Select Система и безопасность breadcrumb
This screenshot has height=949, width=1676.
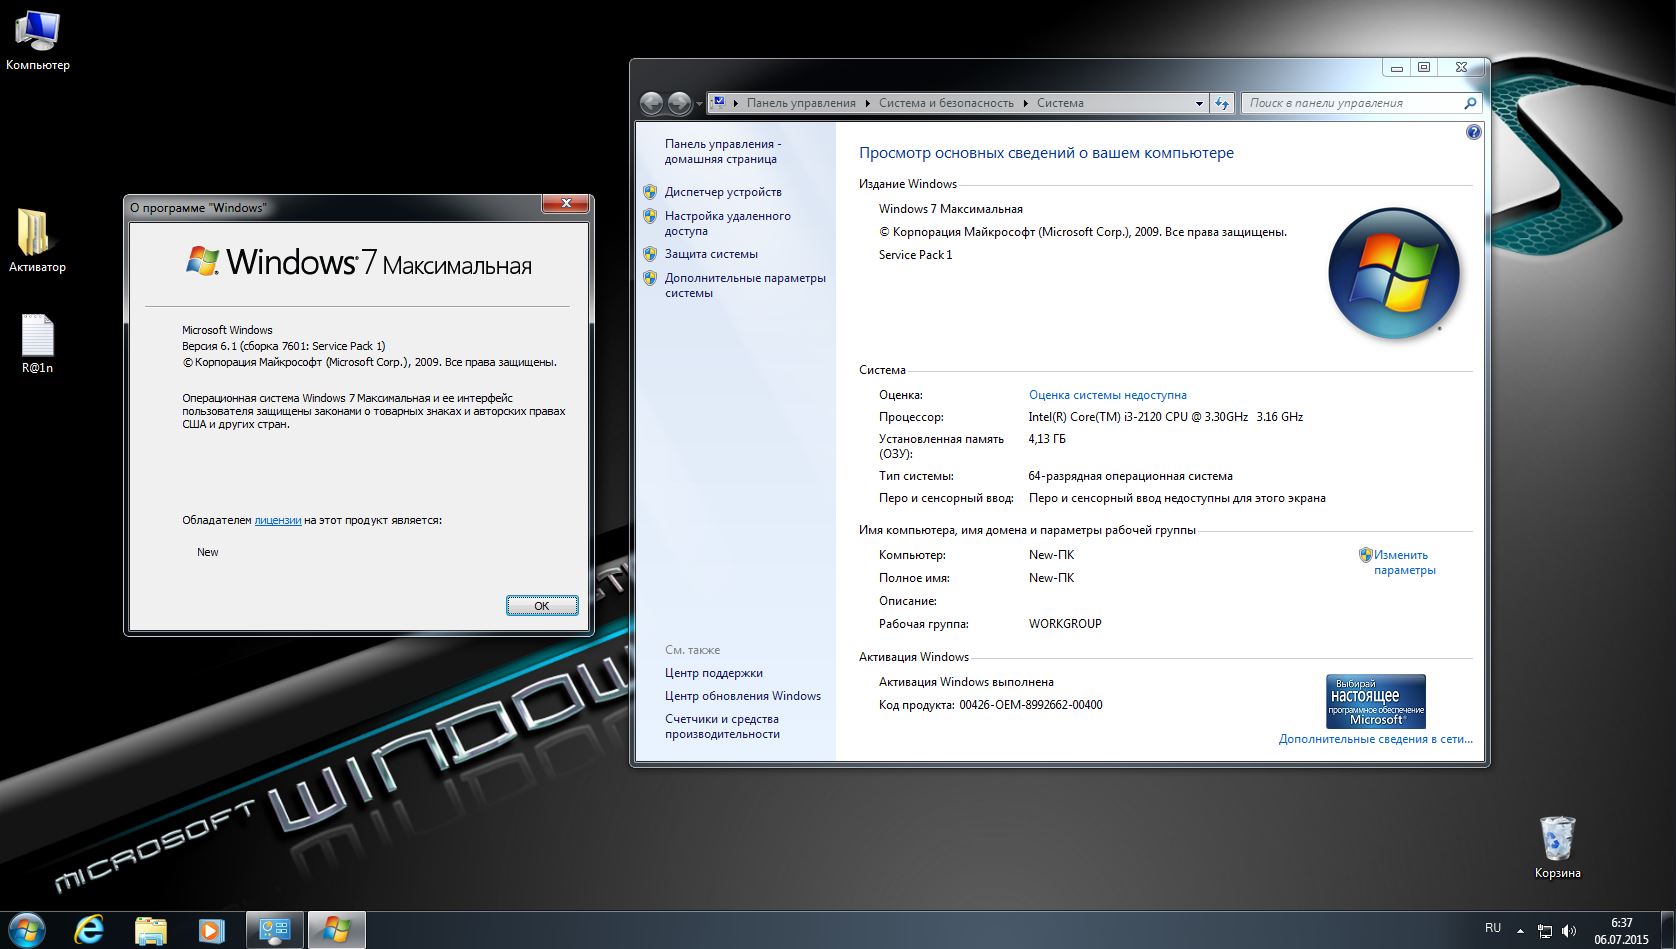(946, 103)
